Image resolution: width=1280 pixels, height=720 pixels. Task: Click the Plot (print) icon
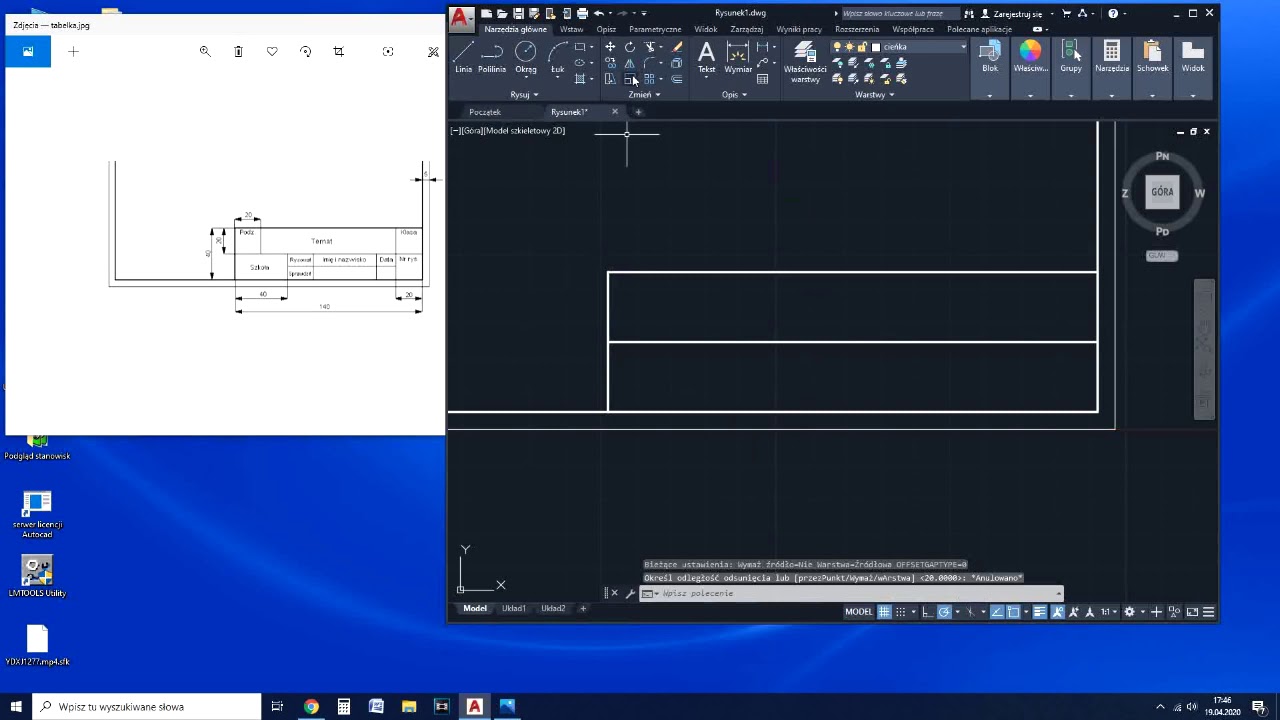point(583,14)
